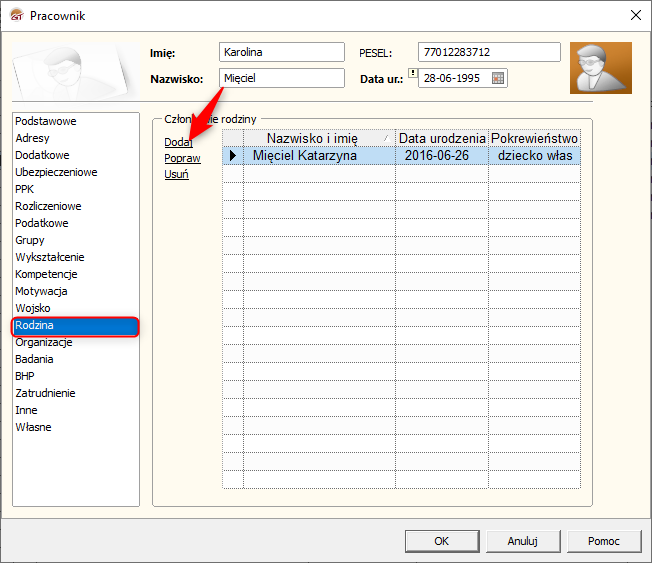This screenshot has width=652, height=563.
Task: Select the Rodzina section
Action: (76, 326)
